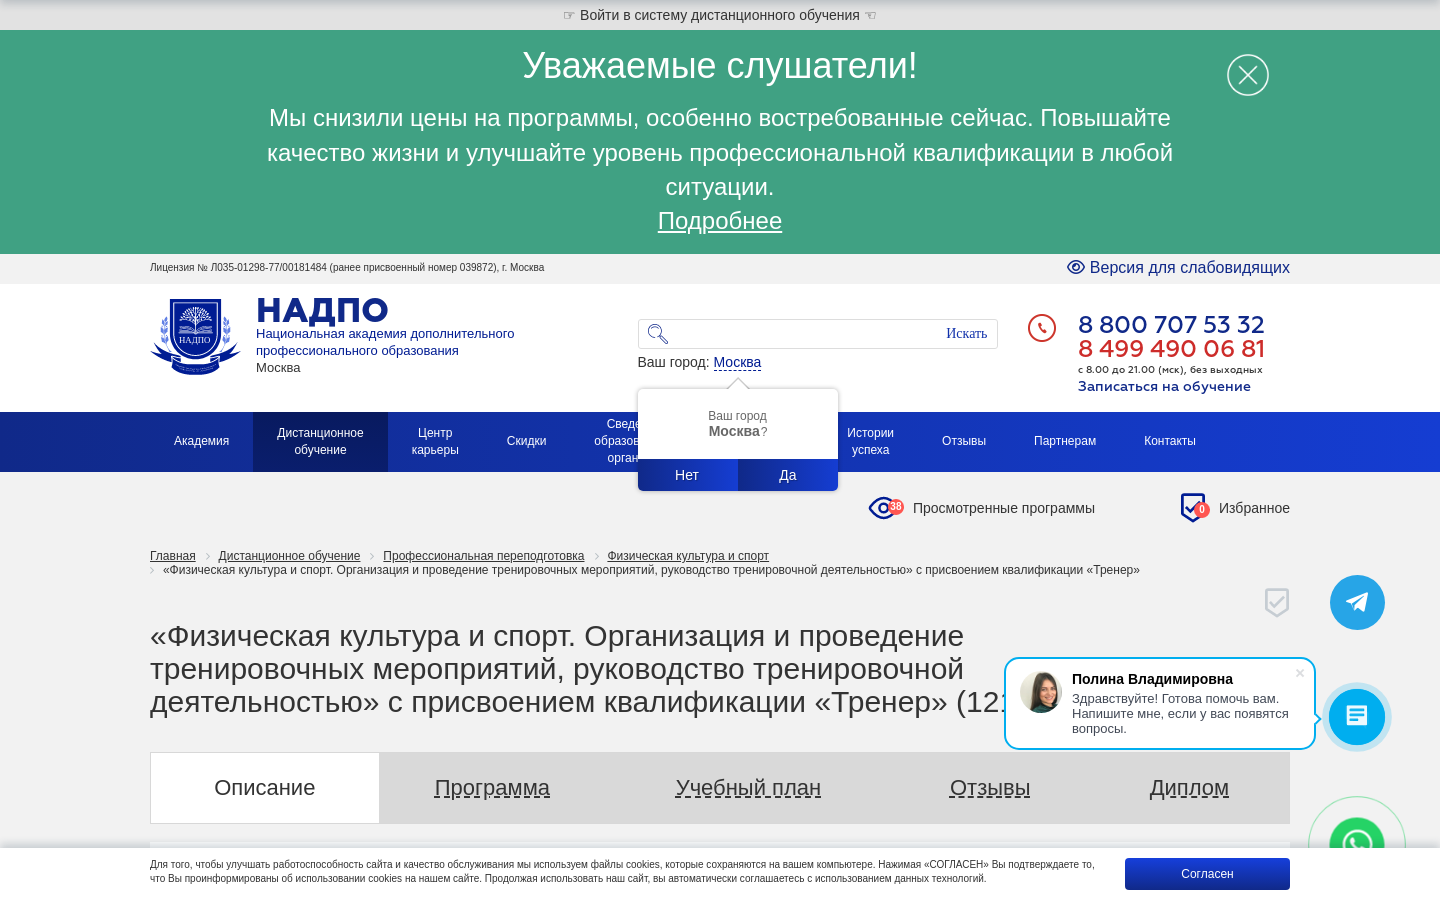
Task: Go to Главная breadcrumb
Action: (x=173, y=556)
